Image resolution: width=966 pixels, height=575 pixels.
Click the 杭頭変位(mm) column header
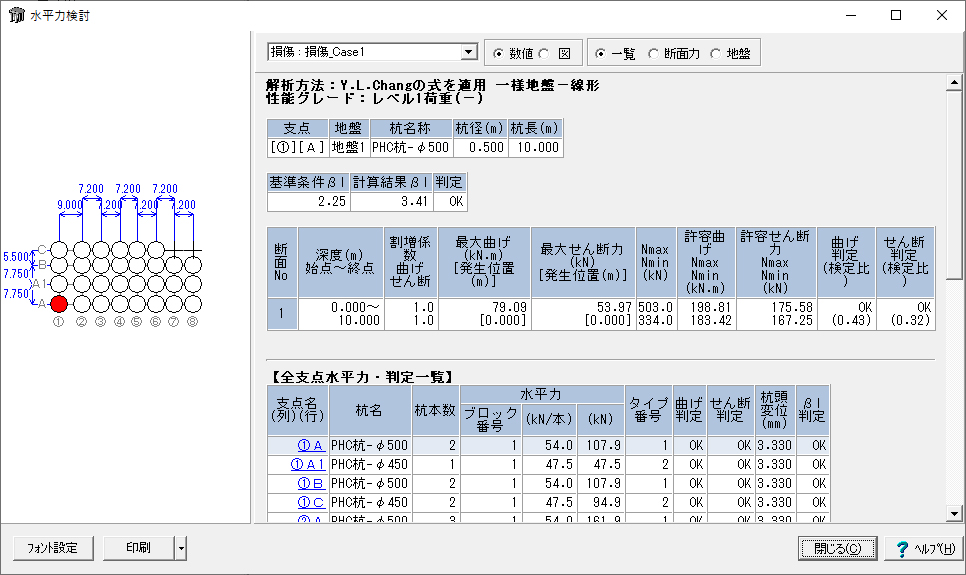click(774, 410)
